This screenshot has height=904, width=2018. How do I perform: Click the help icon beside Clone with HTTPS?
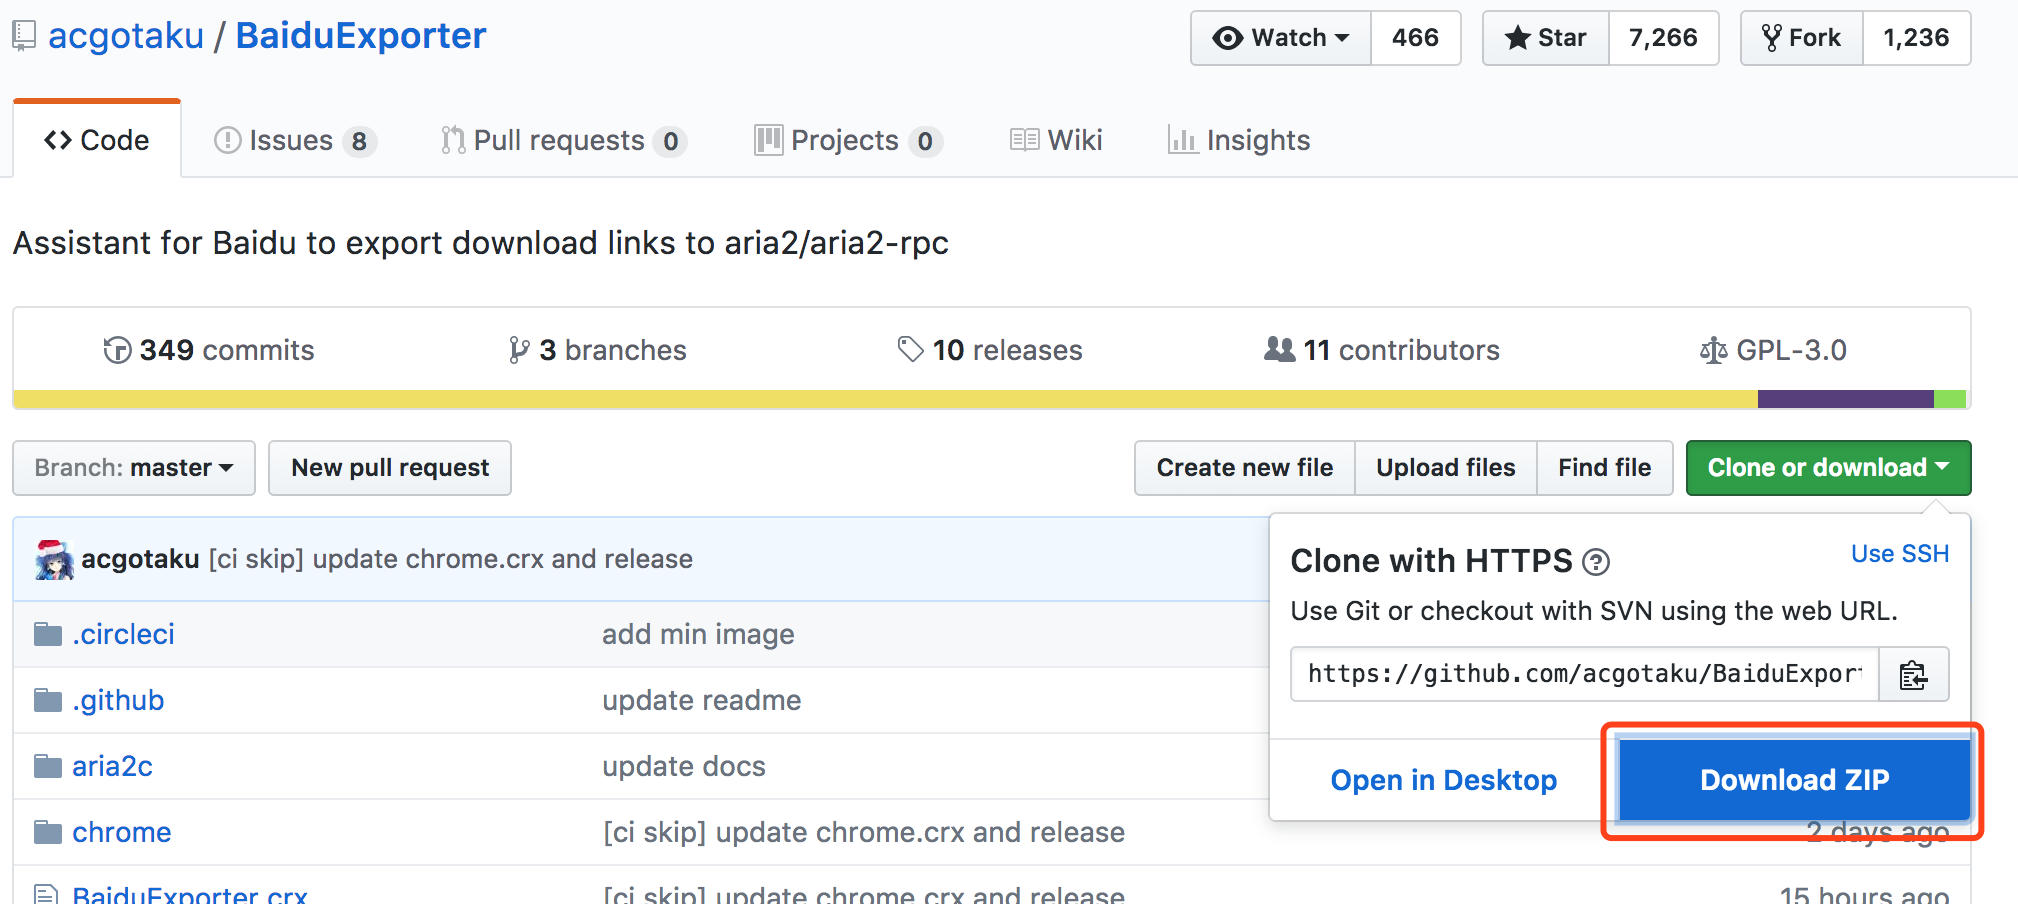click(x=1596, y=563)
